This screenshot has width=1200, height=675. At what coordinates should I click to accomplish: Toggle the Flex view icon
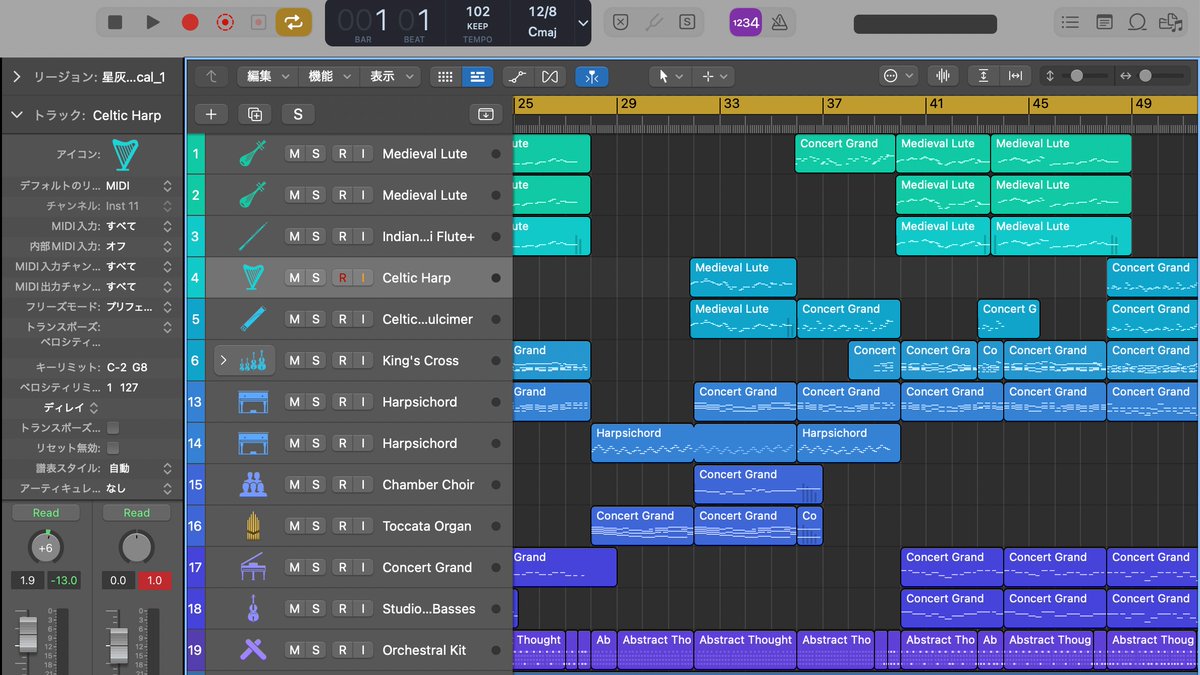[549, 76]
